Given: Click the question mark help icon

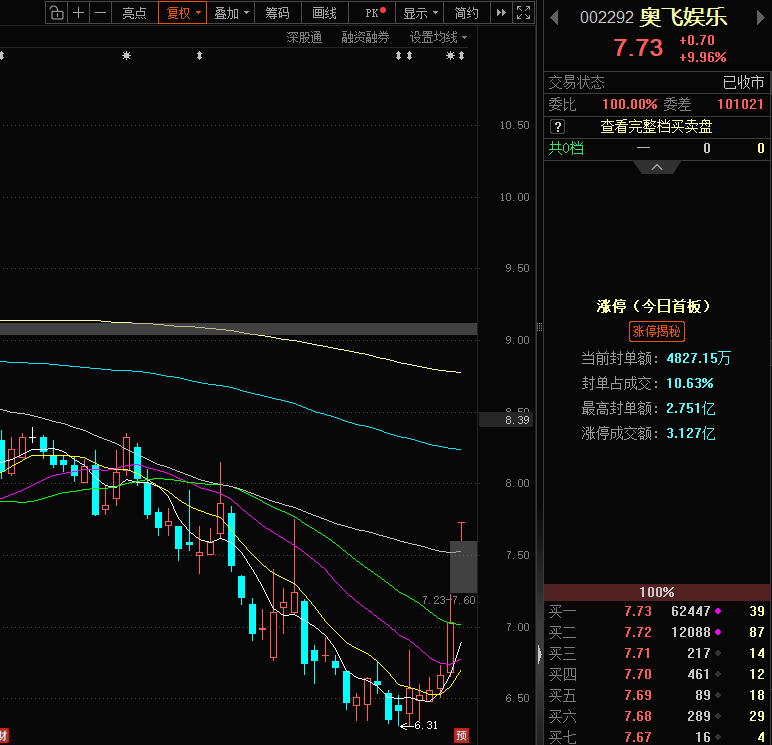Looking at the screenshot, I should (x=557, y=127).
